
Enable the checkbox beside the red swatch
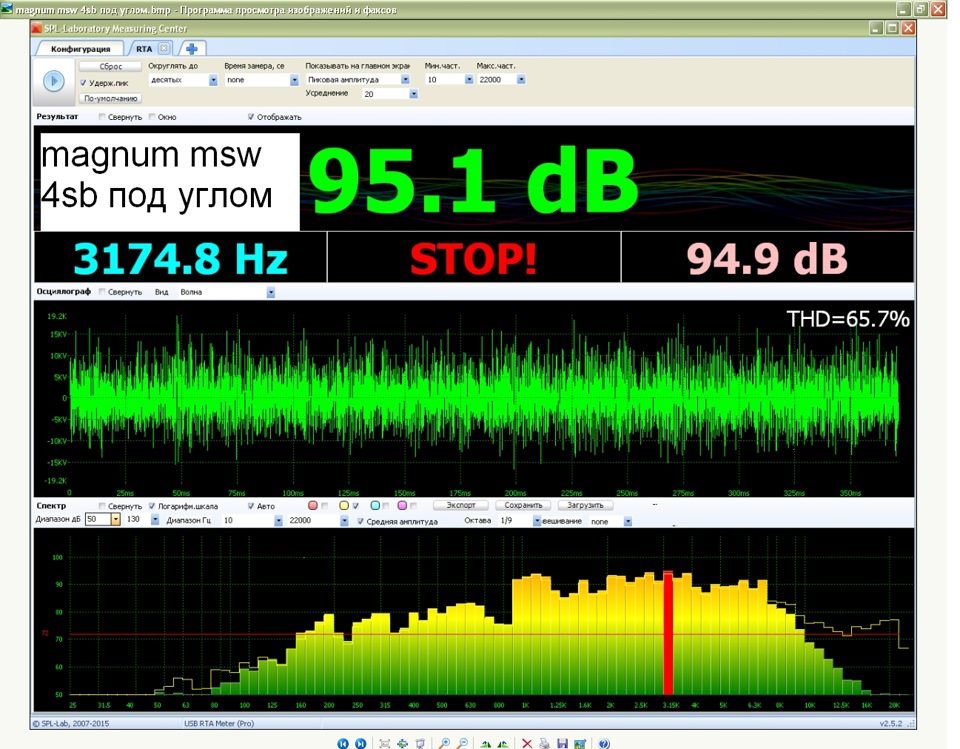(324, 506)
